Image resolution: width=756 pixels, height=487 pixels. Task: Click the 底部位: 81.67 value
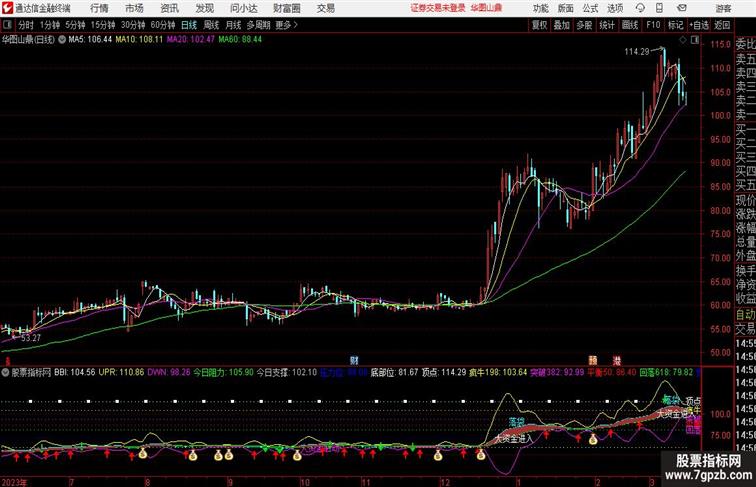(394, 373)
